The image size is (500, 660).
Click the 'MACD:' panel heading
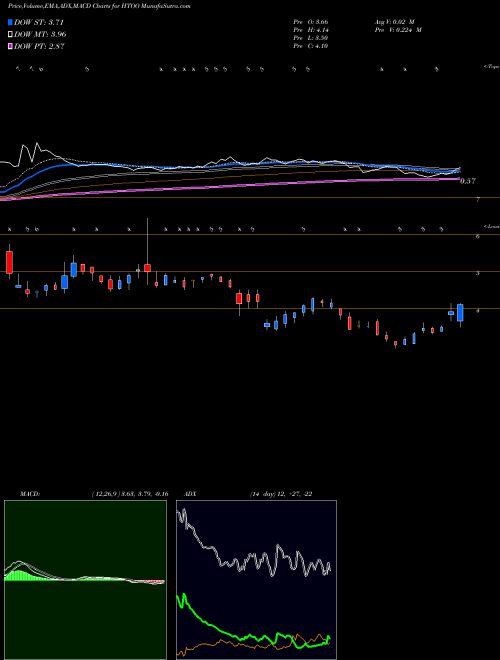[x=29, y=494]
